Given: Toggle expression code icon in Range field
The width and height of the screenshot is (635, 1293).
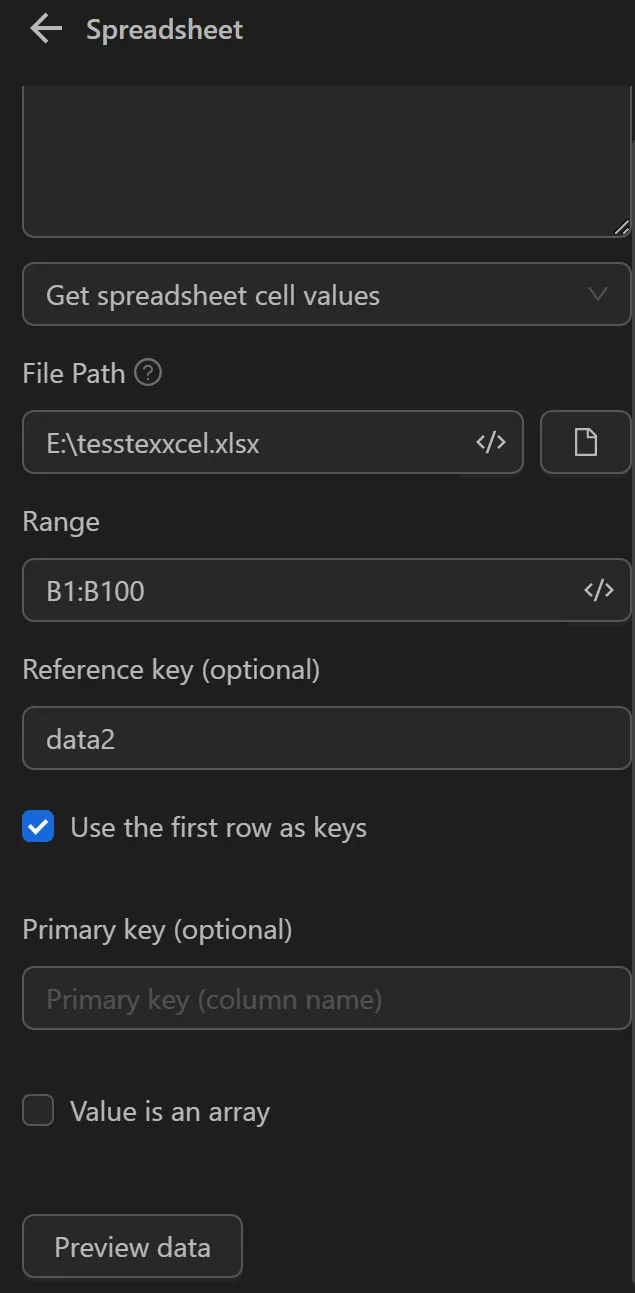Looking at the screenshot, I should click(598, 590).
